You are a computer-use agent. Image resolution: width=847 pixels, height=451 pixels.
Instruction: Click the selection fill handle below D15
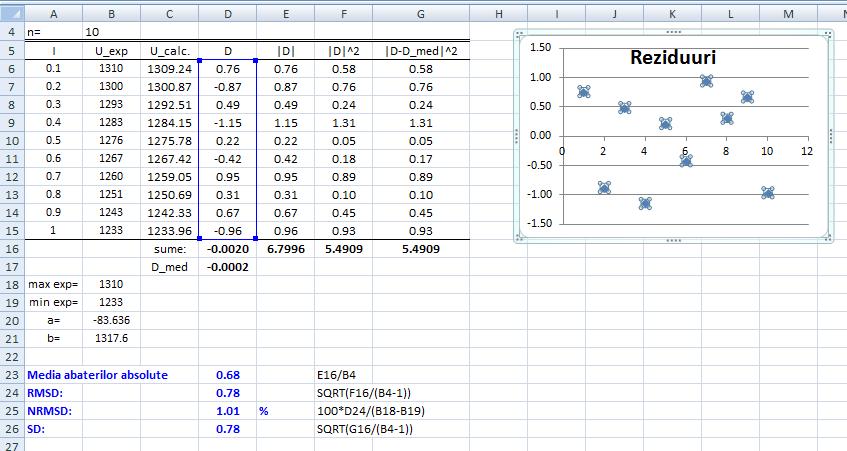tap(256, 238)
